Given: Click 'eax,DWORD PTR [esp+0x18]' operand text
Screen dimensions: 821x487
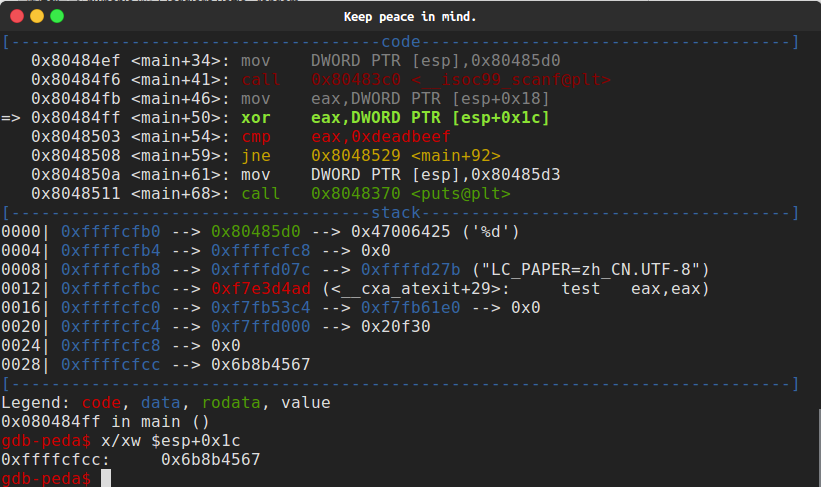Looking at the screenshot, I should (430, 98).
